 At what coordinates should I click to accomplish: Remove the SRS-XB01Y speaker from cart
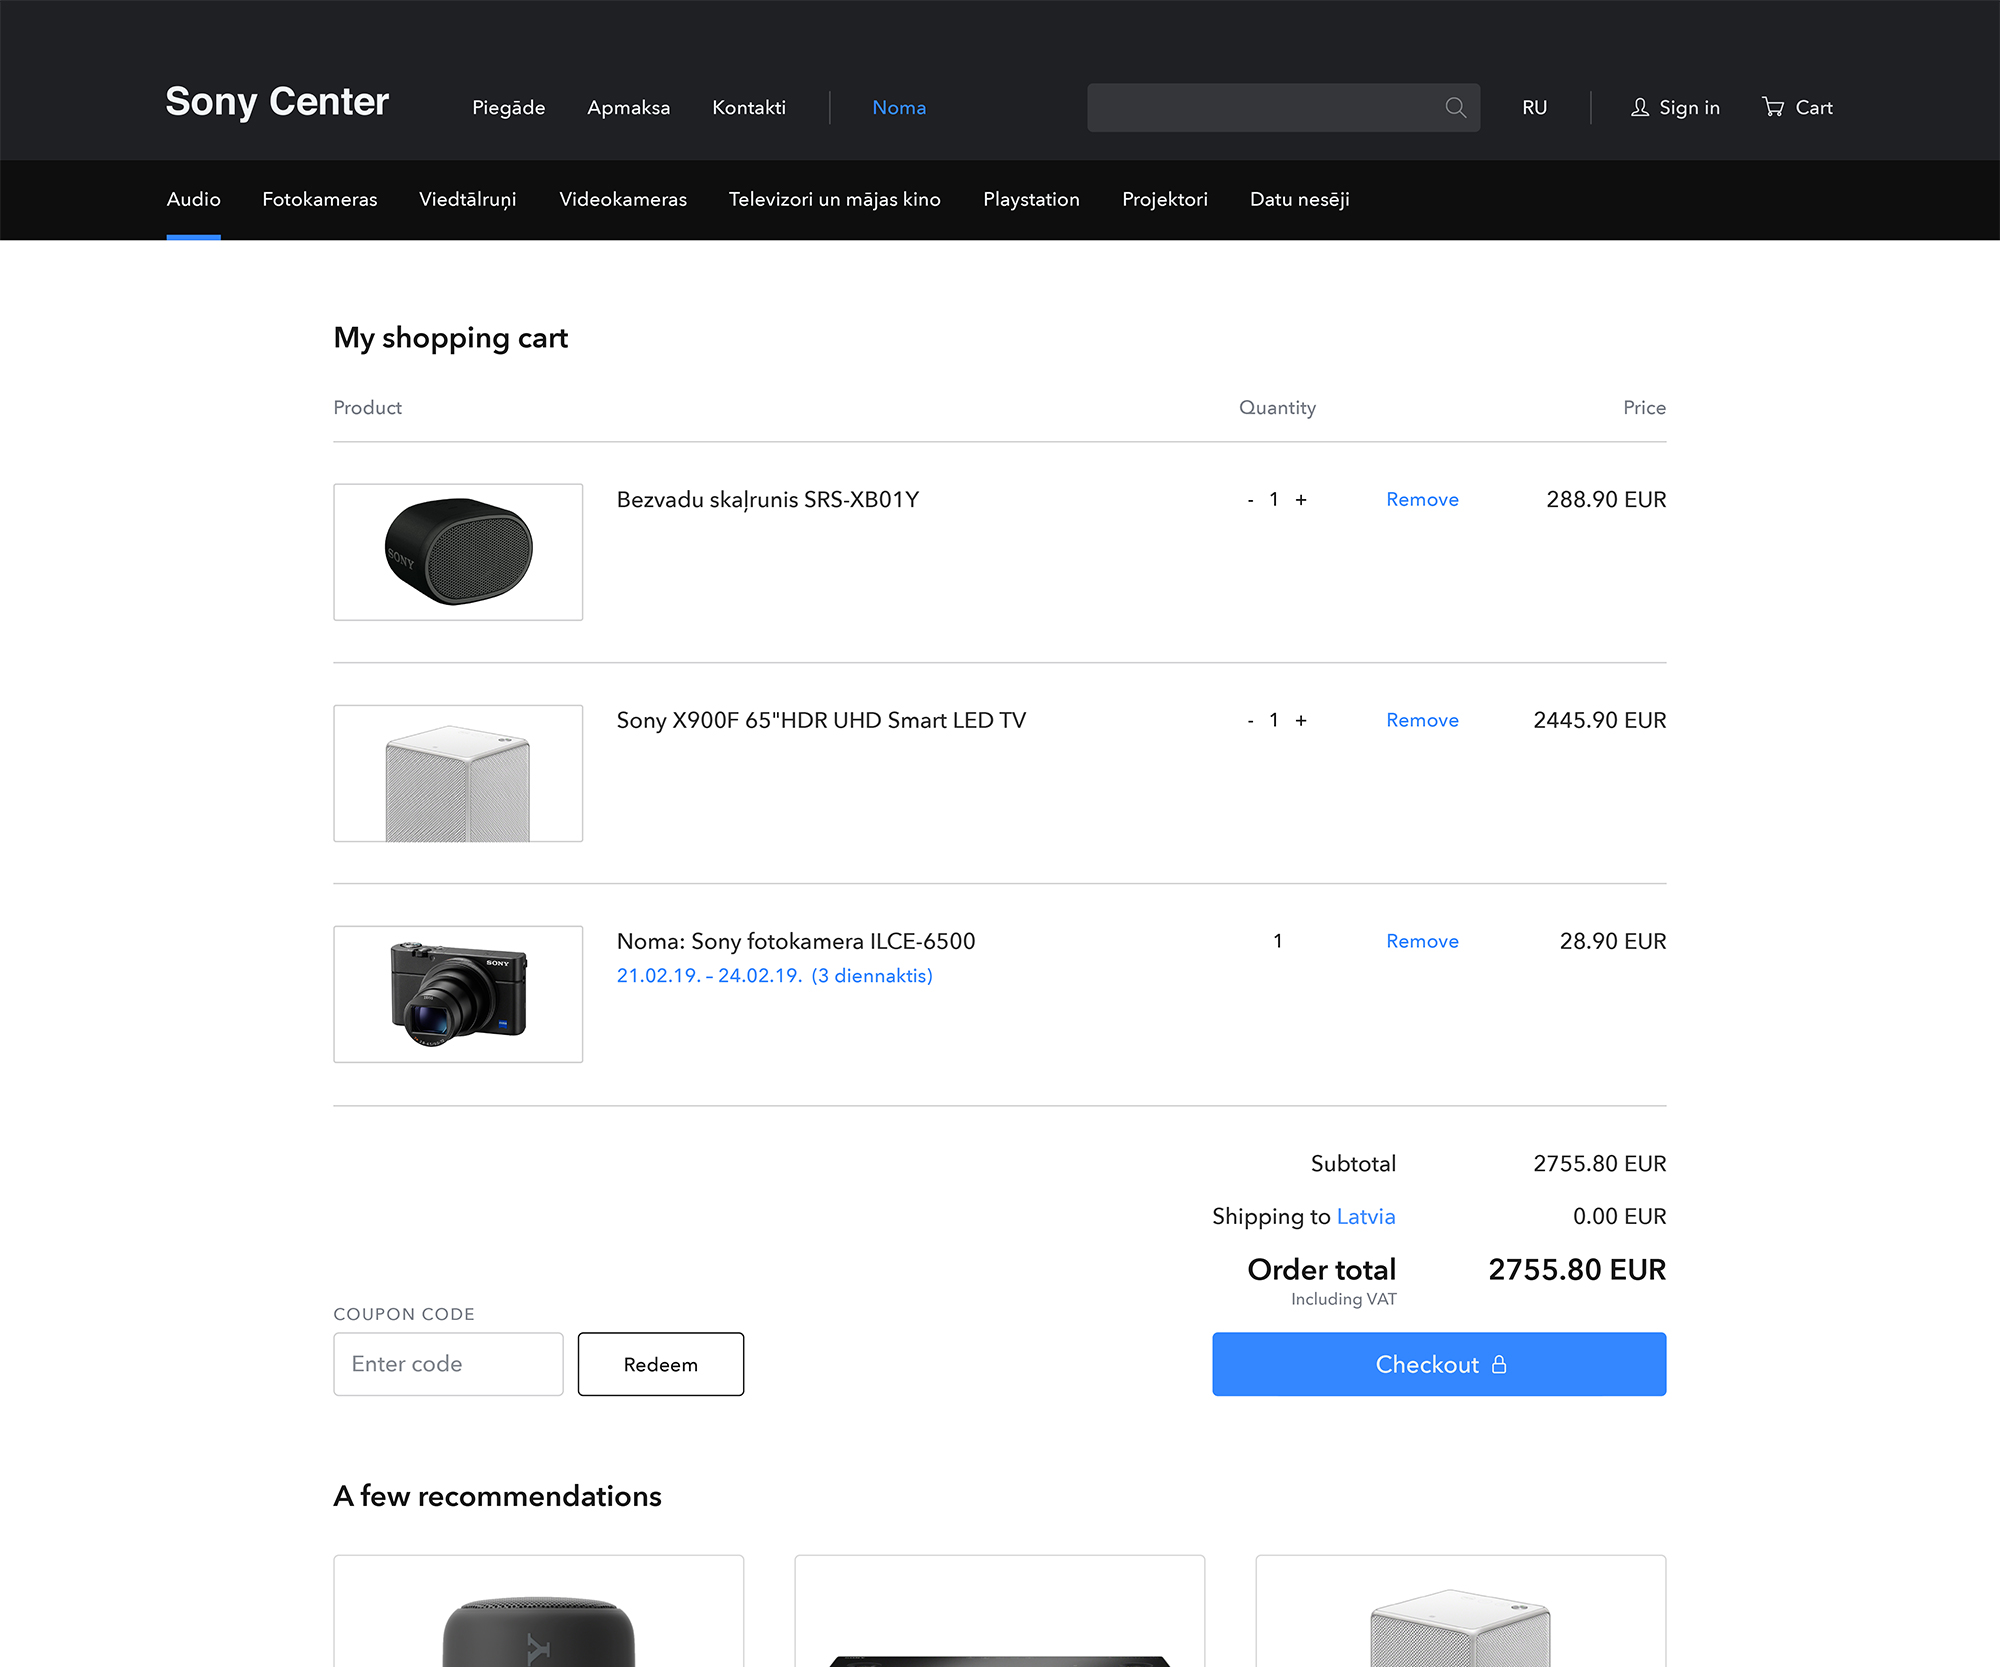[x=1422, y=499]
